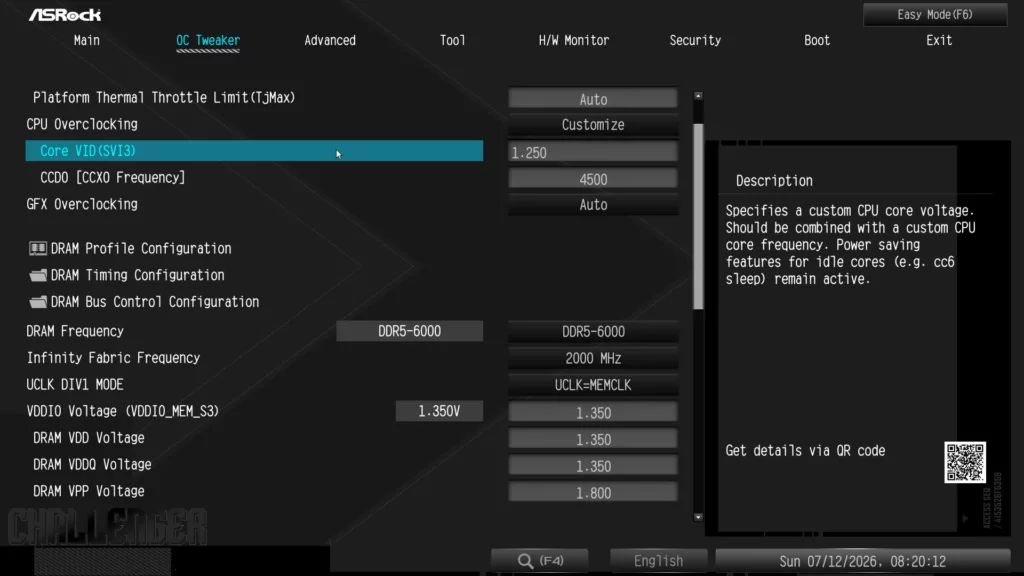This screenshot has height=576, width=1024.
Task: Click the Core VID 1.250 input field
Action: coord(593,152)
